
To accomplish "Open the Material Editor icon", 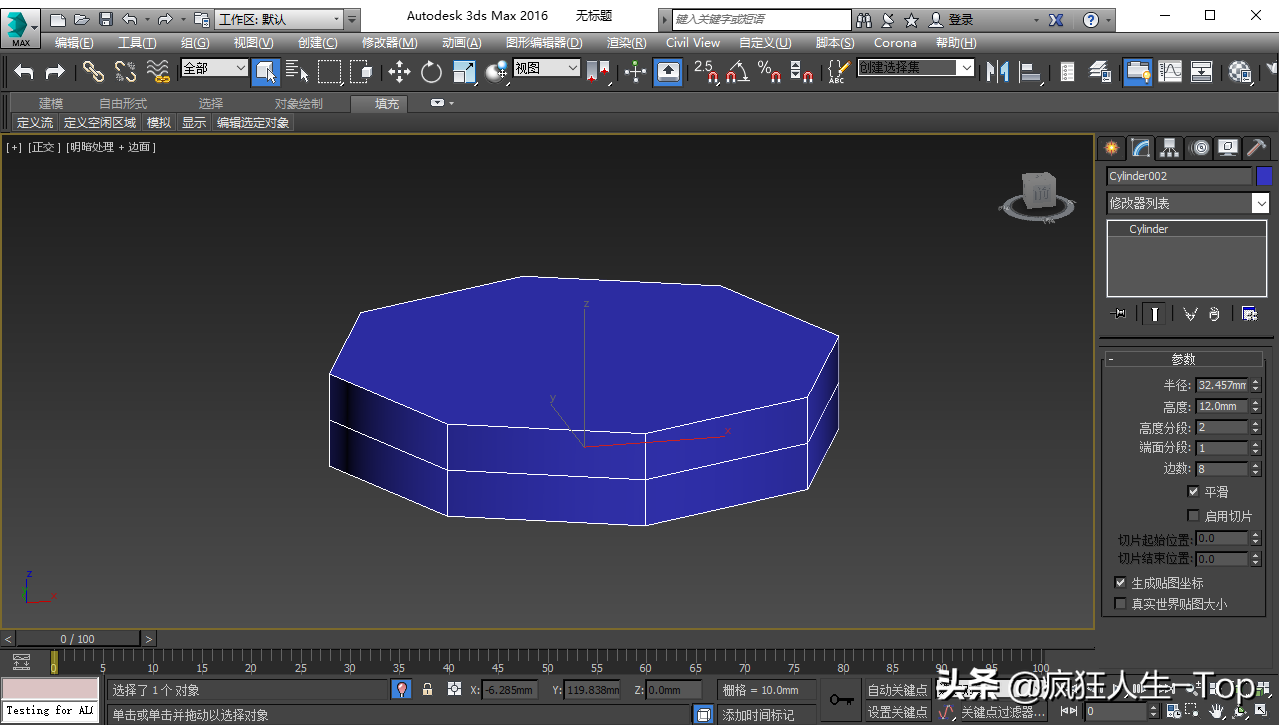I will [x=1240, y=71].
